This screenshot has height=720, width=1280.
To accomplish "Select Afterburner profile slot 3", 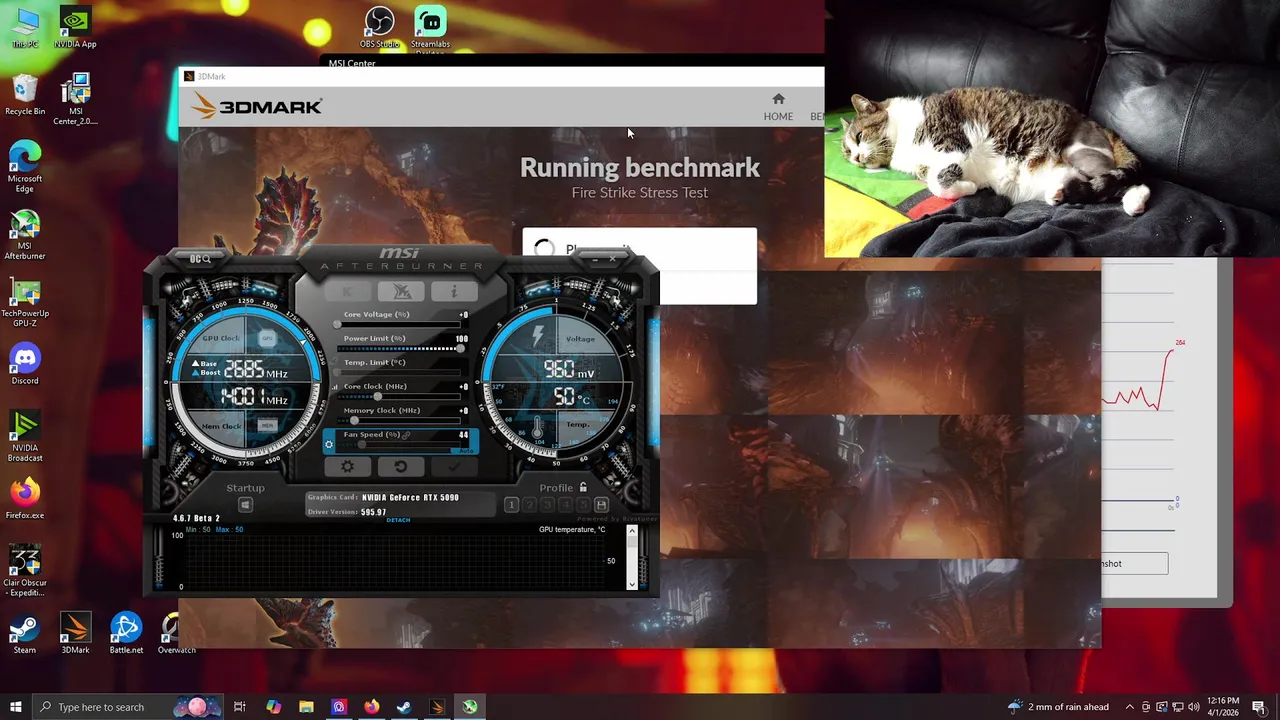I will [x=547, y=505].
